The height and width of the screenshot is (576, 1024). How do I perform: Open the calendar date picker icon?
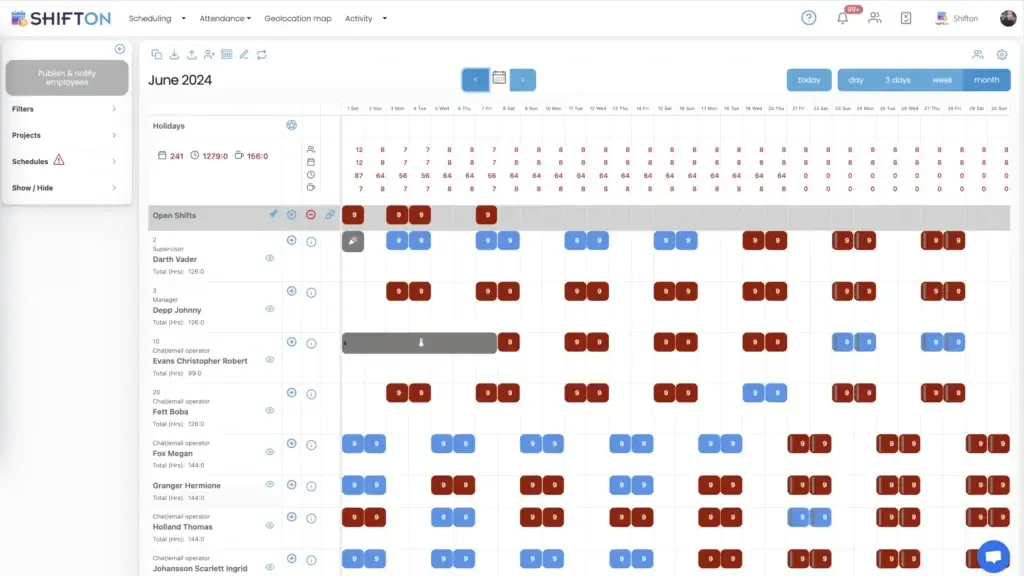pyautogui.click(x=499, y=79)
